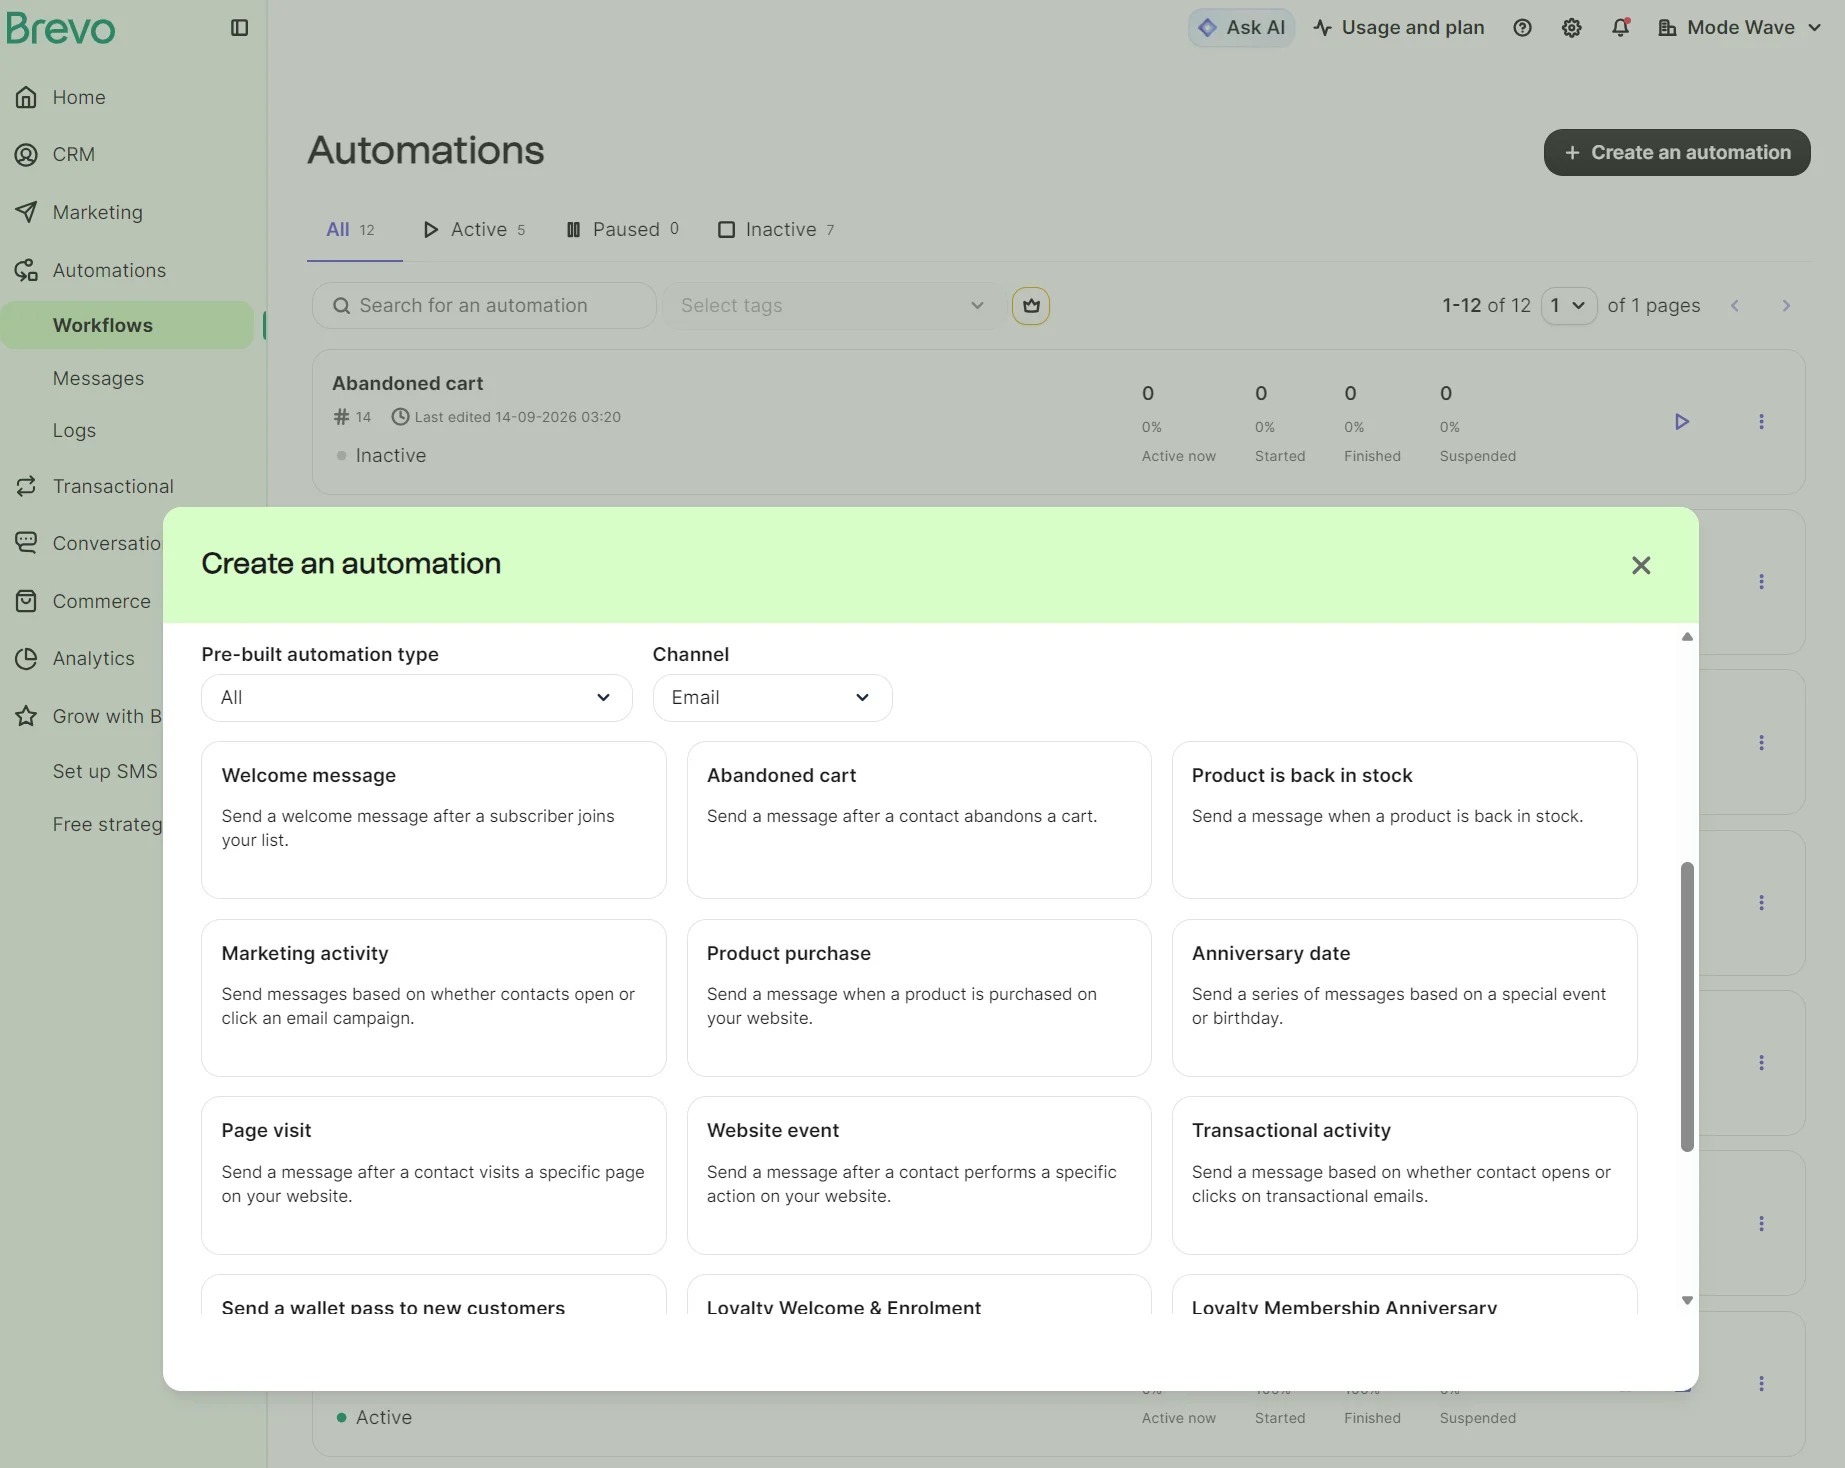Go to the next page arrow

[1786, 306]
